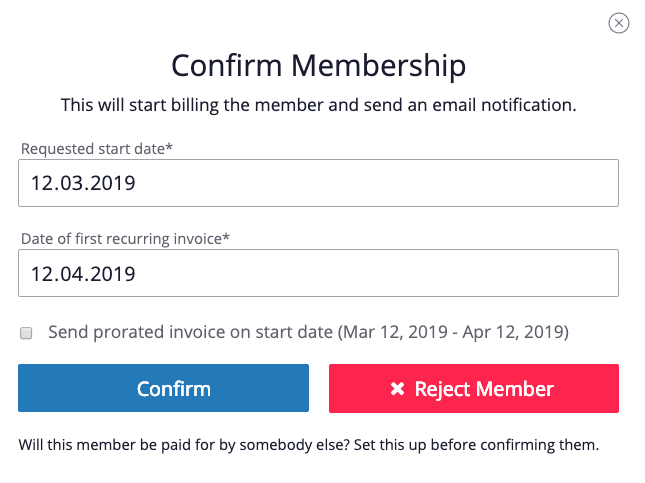Screen dimensions: 645x483
Task: Focus the Requested start date field
Action: (318, 183)
